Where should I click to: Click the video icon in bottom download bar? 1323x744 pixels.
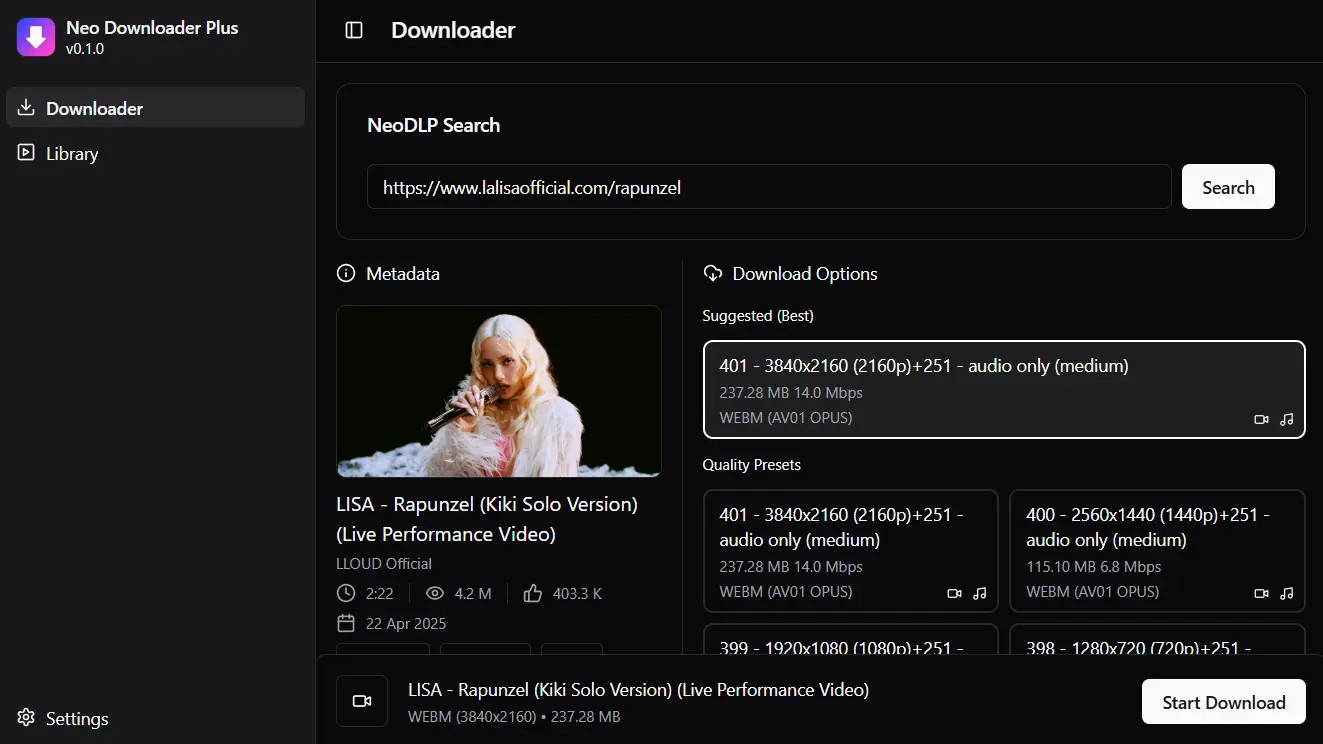tap(362, 701)
